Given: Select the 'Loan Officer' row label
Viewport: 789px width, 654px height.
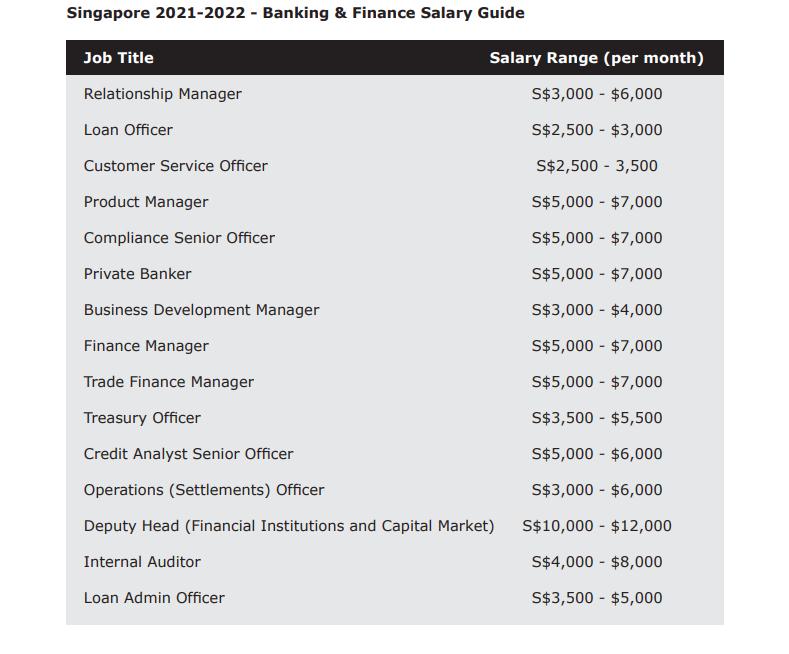Looking at the screenshot, I should [x=128, y=130].
